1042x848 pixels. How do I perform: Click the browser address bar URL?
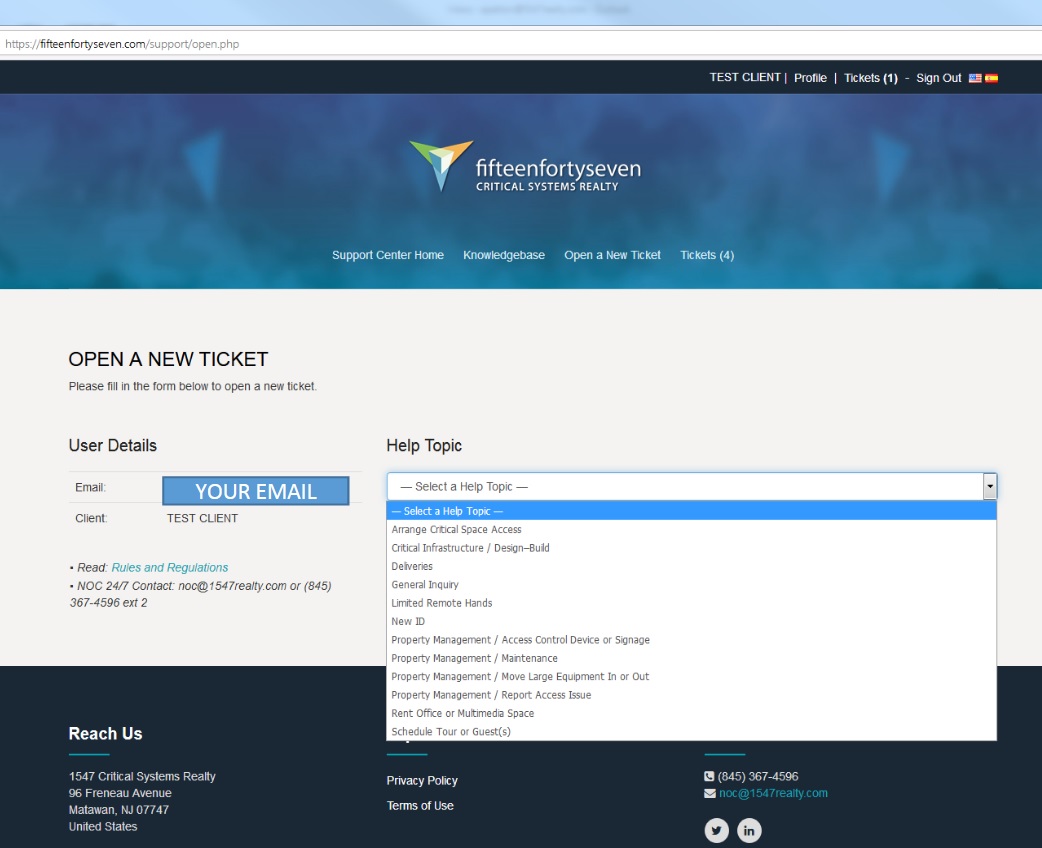point(122,44)
